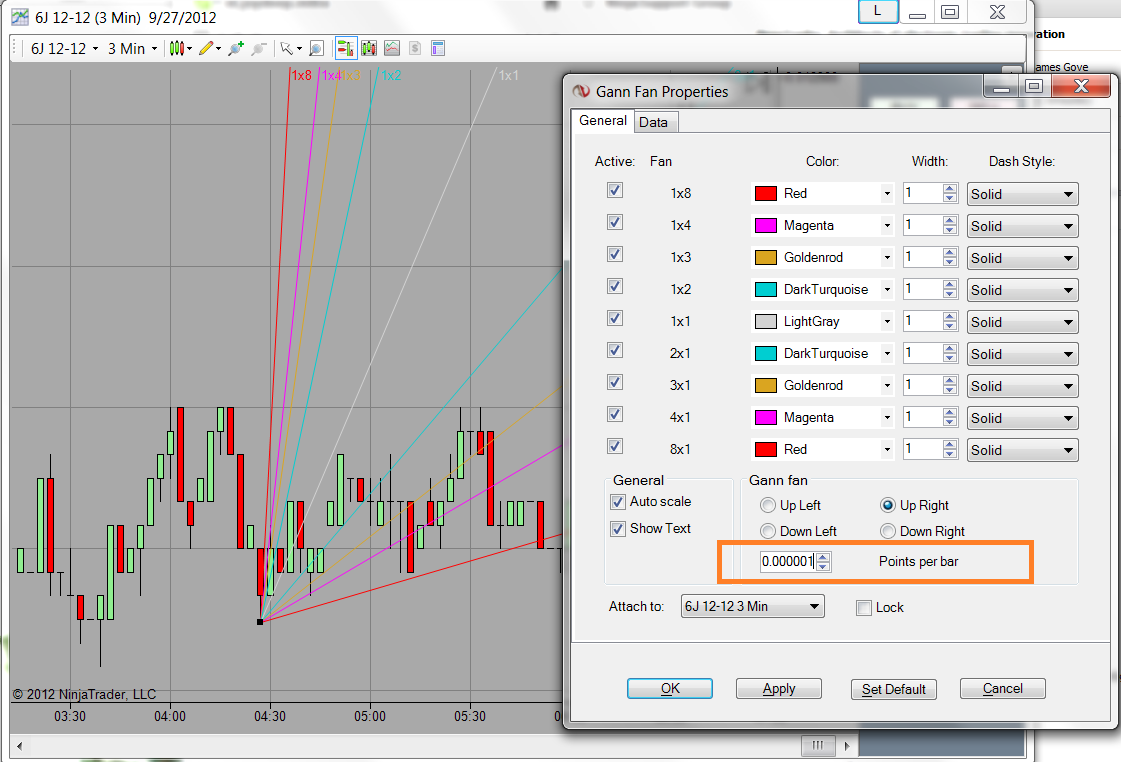This screenshot has width=1121, height=762.
Task: Uncheck the 2x1 fan active checkbox
Action: pos(615,350)
